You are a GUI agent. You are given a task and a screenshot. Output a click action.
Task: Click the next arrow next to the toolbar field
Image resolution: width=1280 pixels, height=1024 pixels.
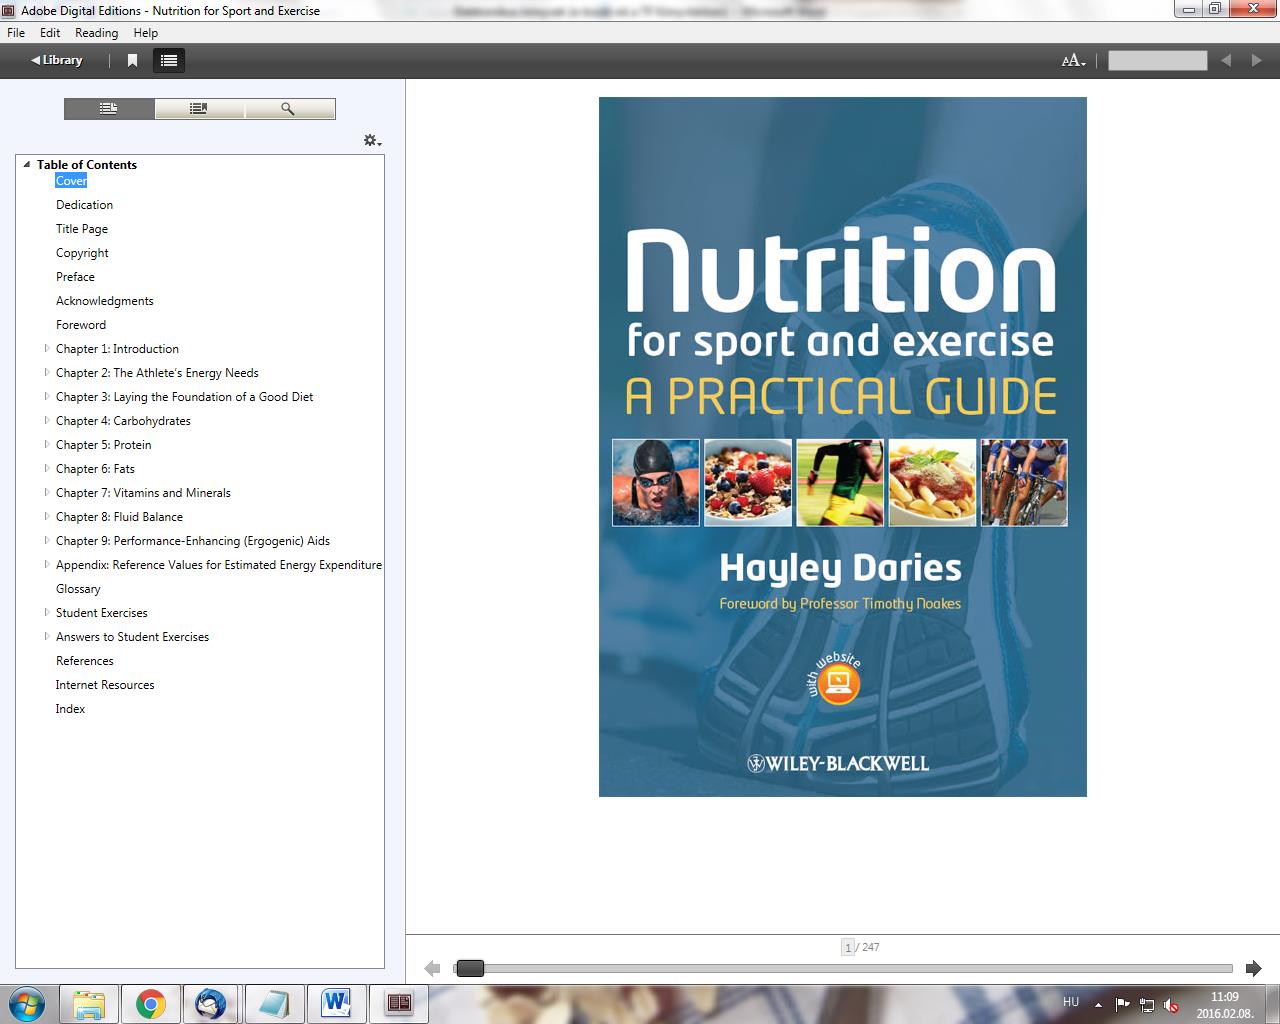(x=1257, y=61)
